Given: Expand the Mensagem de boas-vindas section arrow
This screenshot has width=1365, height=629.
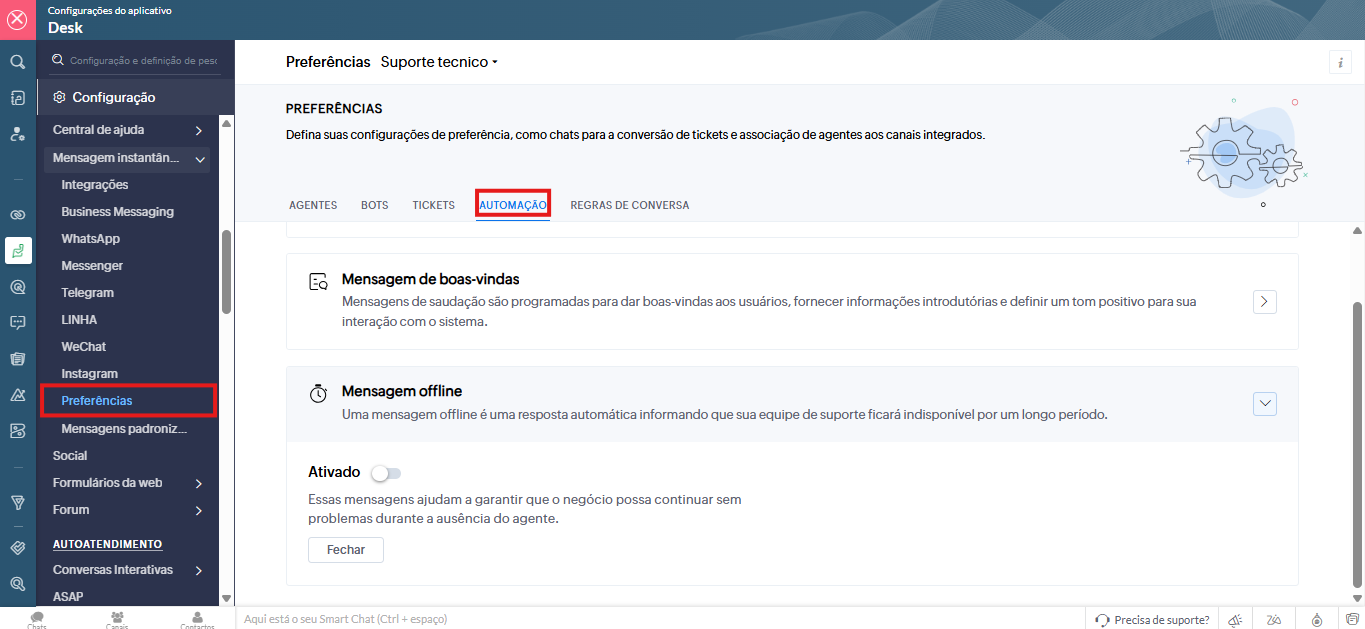Looking at the screenshot, I should pyautogui.click(x=1264, y=301).
